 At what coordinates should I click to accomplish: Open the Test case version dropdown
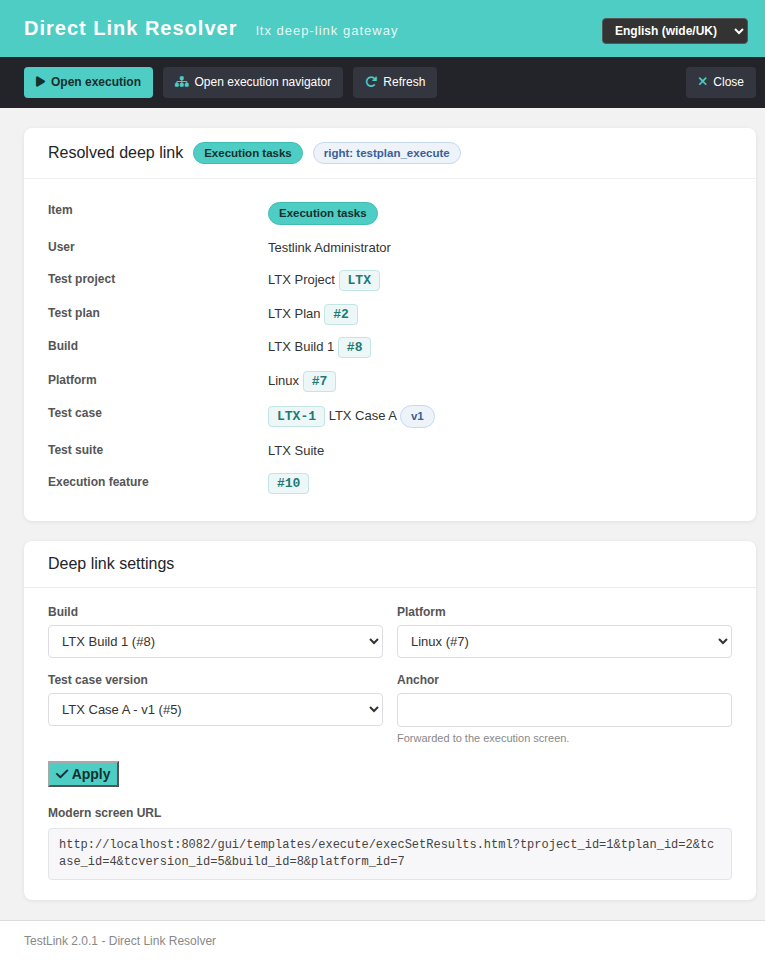pyautogui.click(x=216, y=709)
